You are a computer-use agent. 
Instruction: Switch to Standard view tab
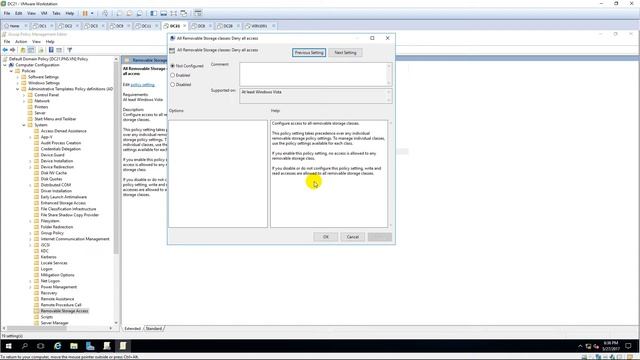tap(154, 329)
